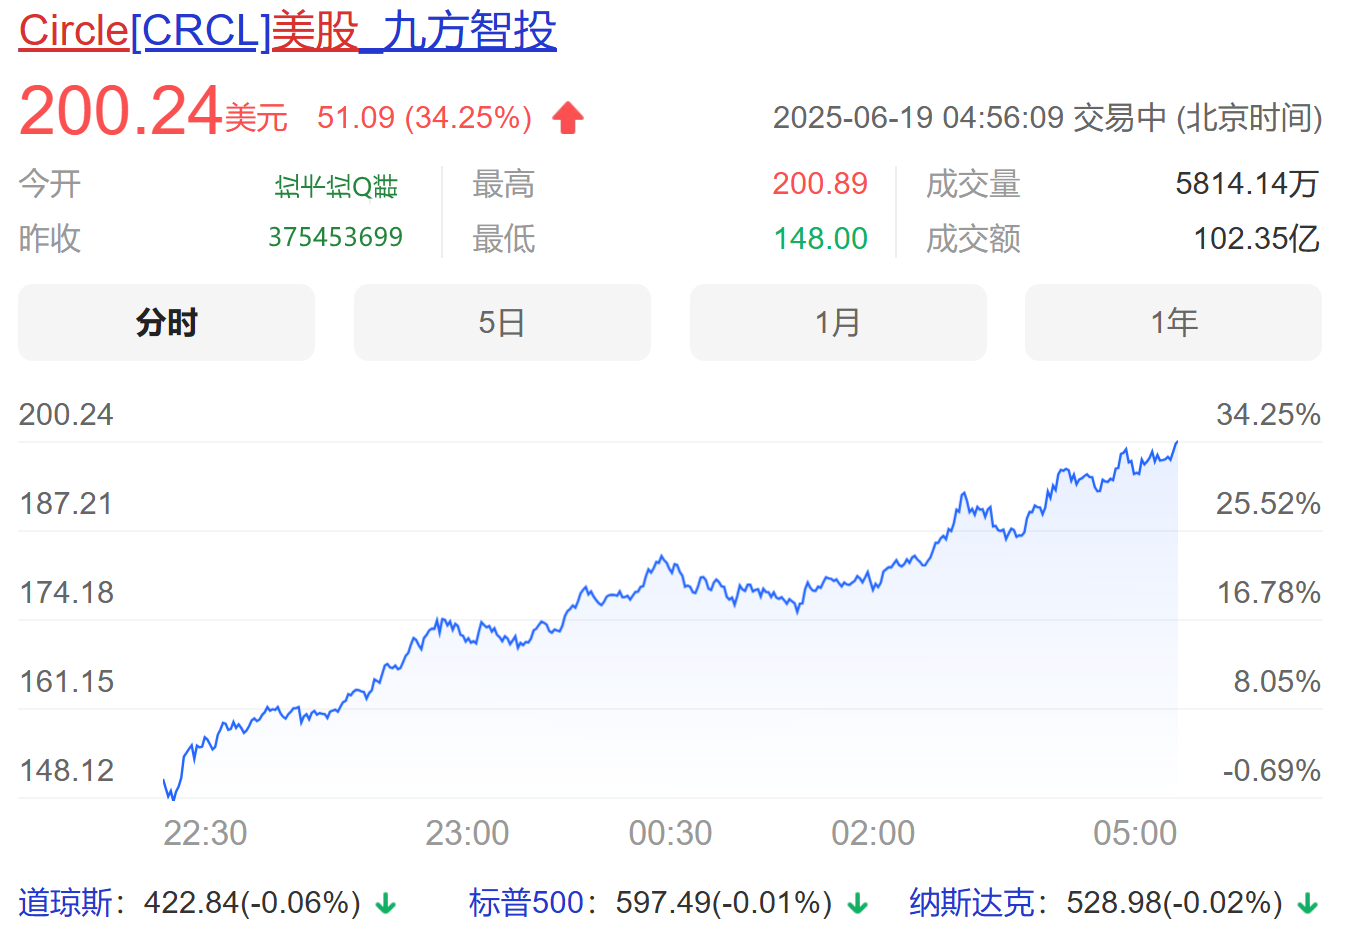Click the 187.21 price axis label
The image size is (1347, 936).
coord(66,503)
